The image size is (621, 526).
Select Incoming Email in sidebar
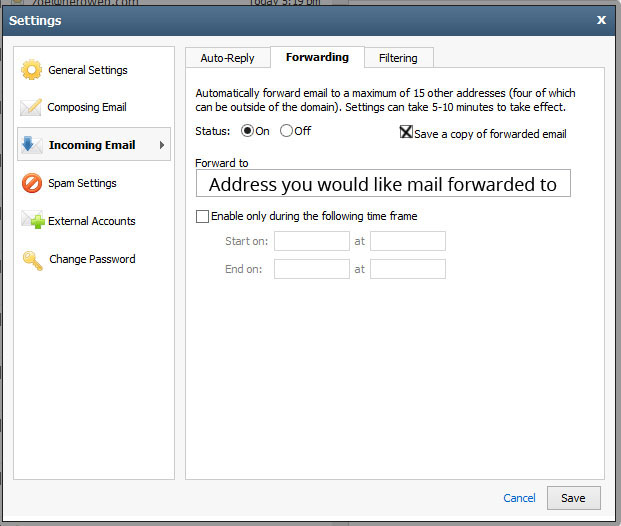(x=94, y=144)
